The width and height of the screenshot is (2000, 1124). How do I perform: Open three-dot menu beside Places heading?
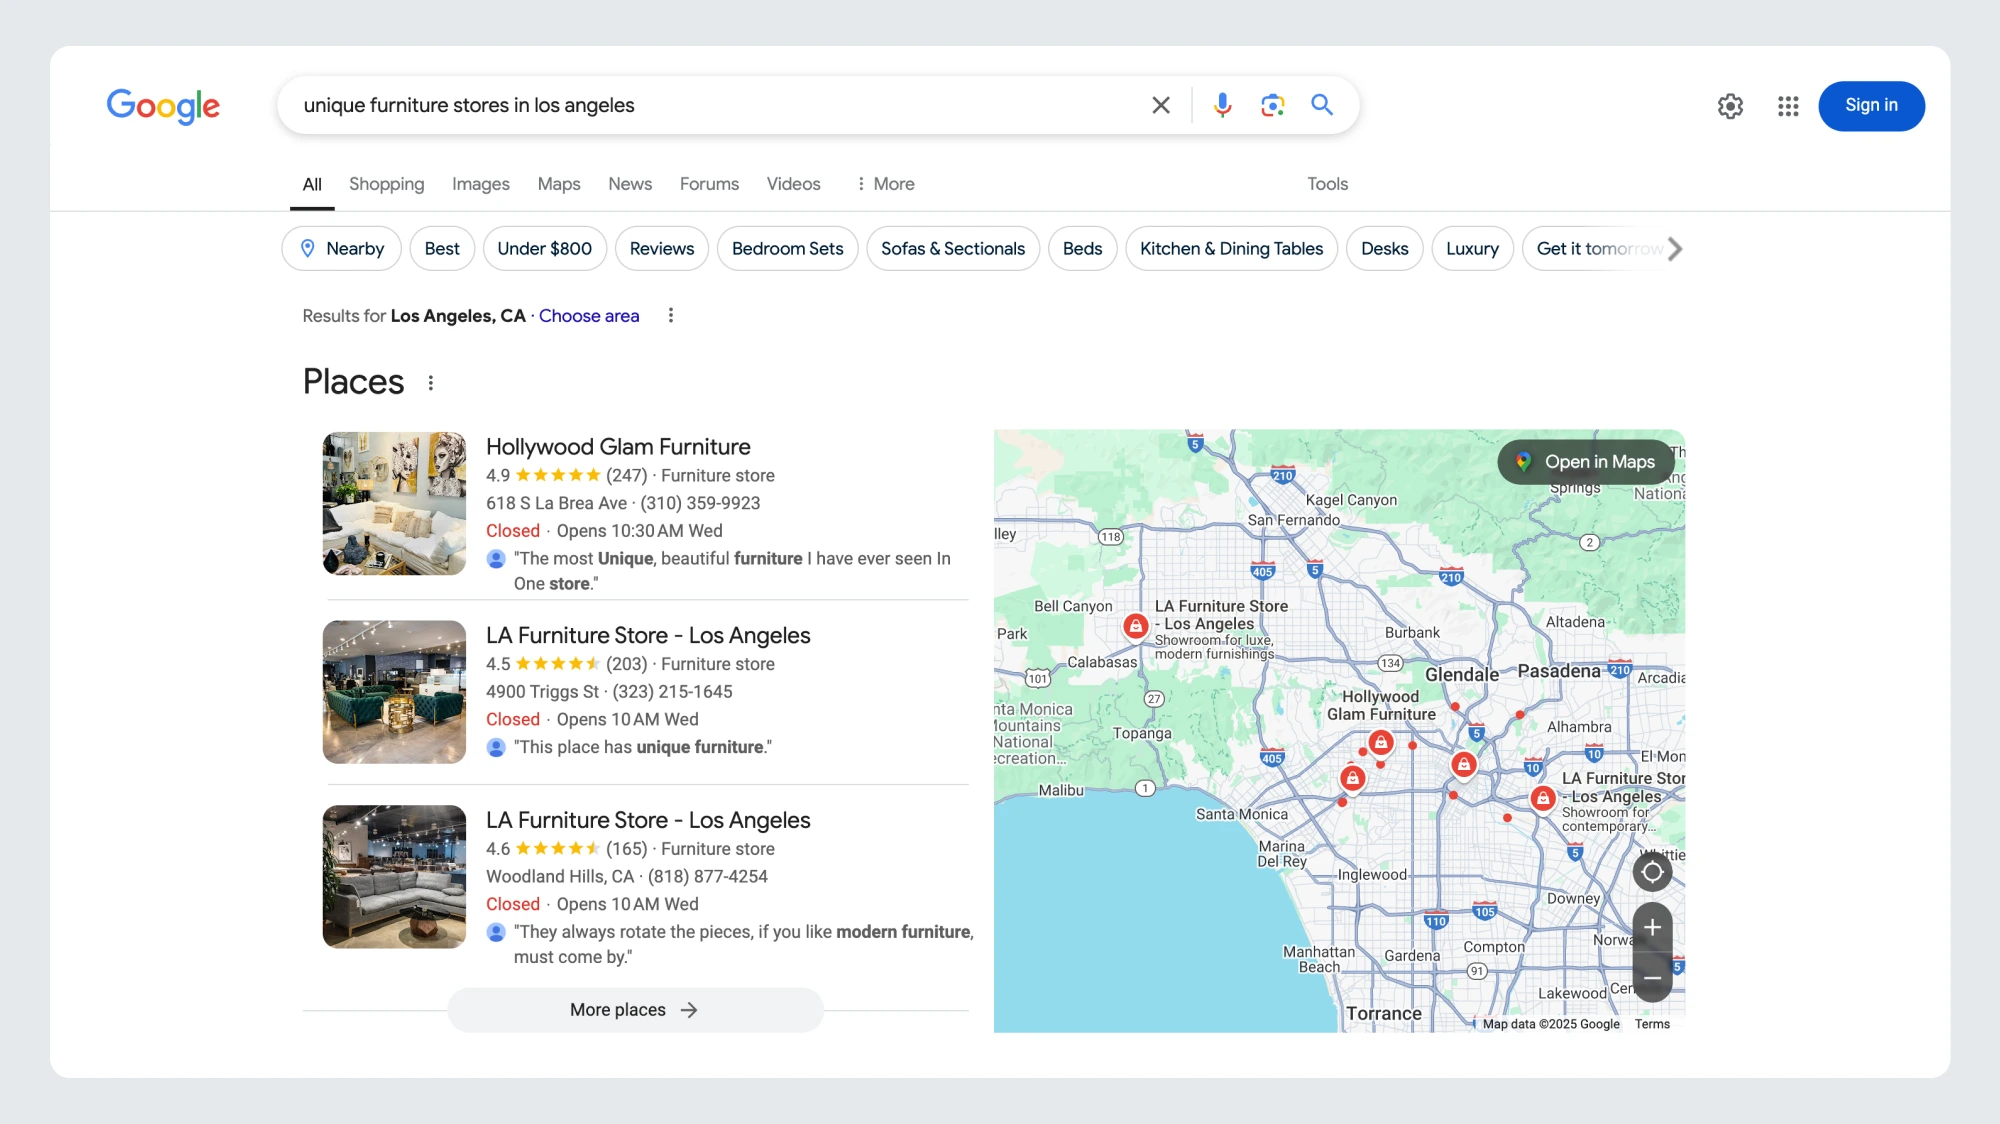pos(431,383)
